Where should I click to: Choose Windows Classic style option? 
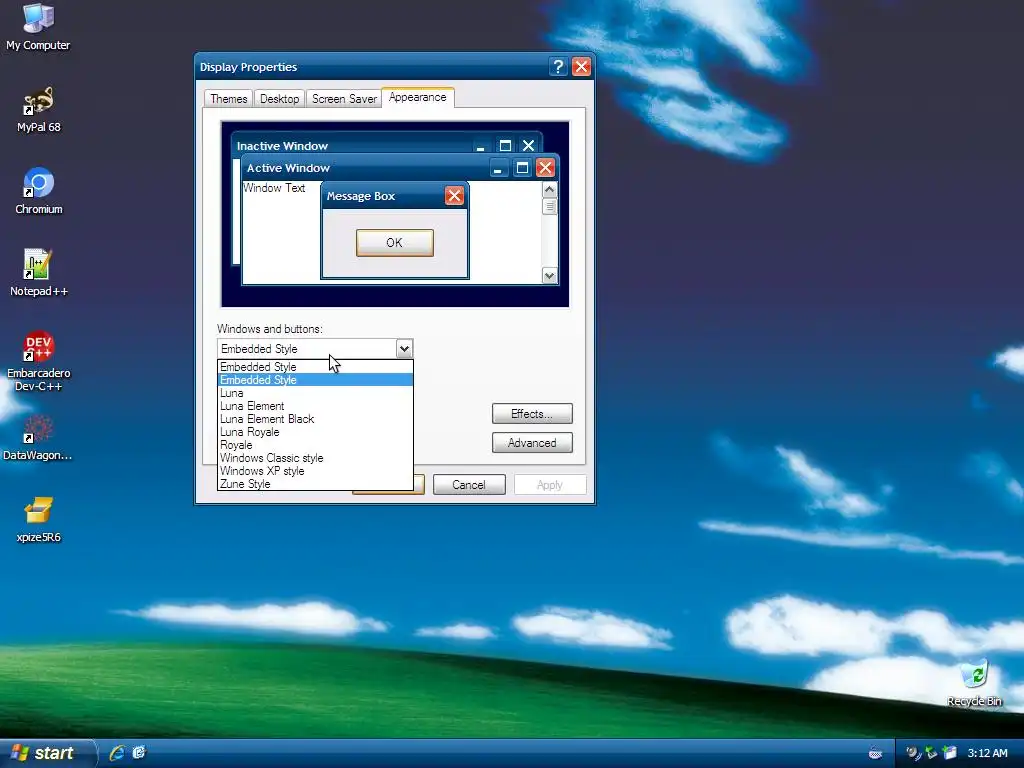coord(315,458)
